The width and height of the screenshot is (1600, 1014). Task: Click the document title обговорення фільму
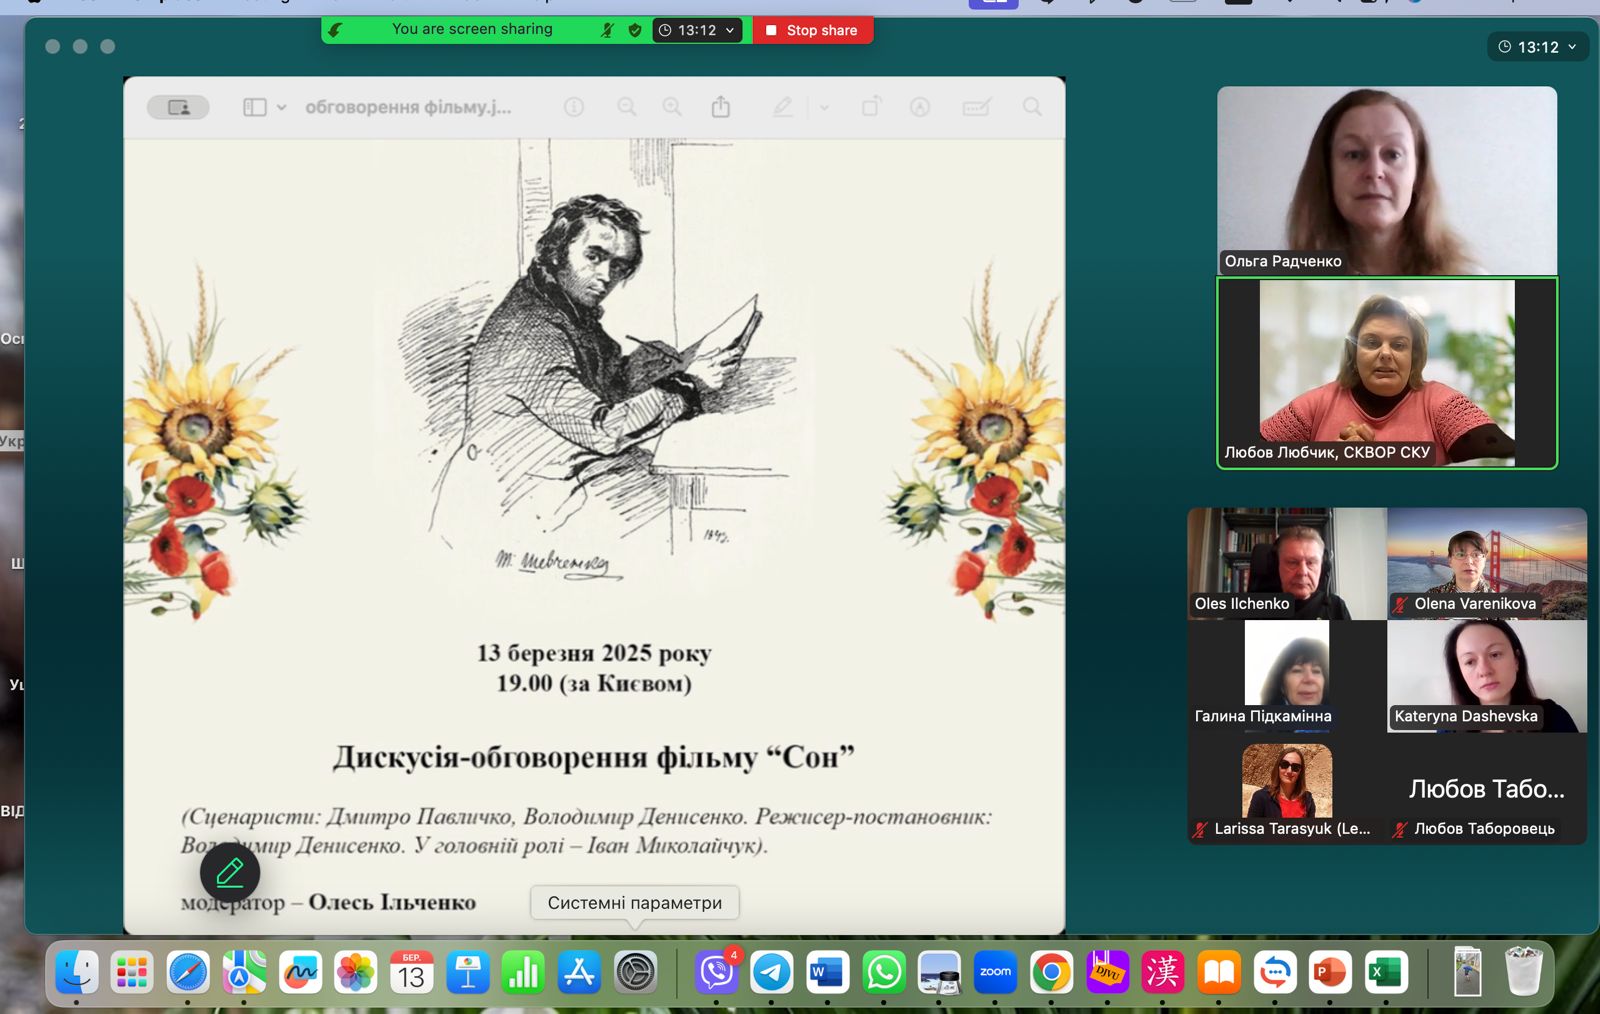[408, 107]
